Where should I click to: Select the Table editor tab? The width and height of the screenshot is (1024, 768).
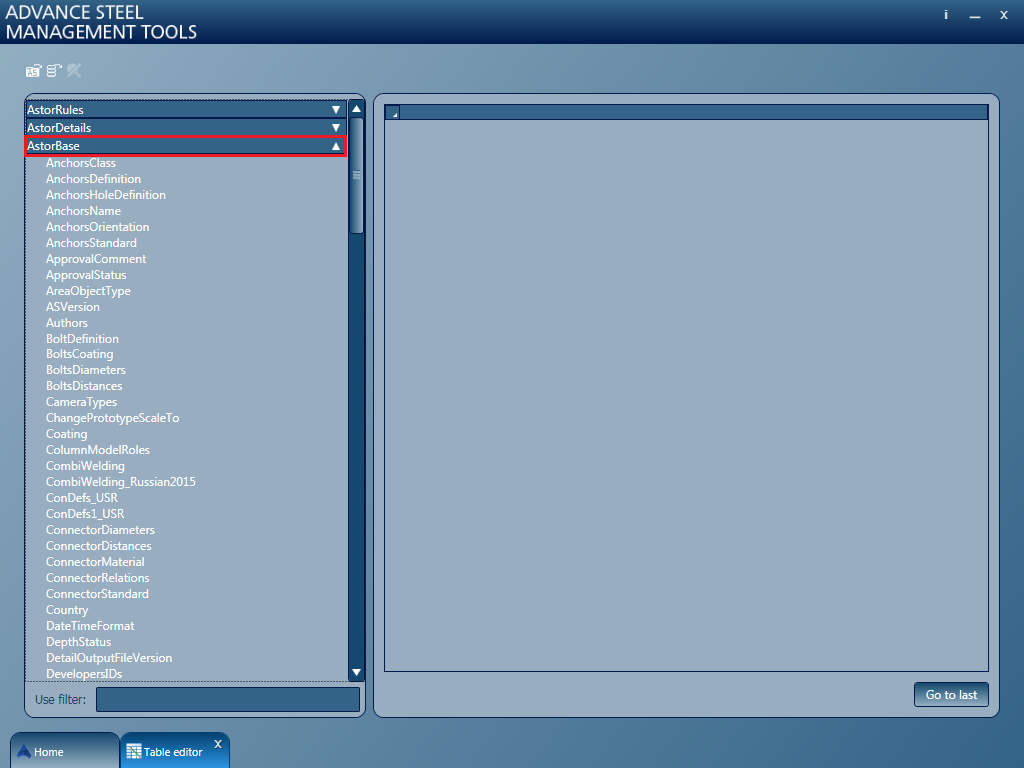173,752
